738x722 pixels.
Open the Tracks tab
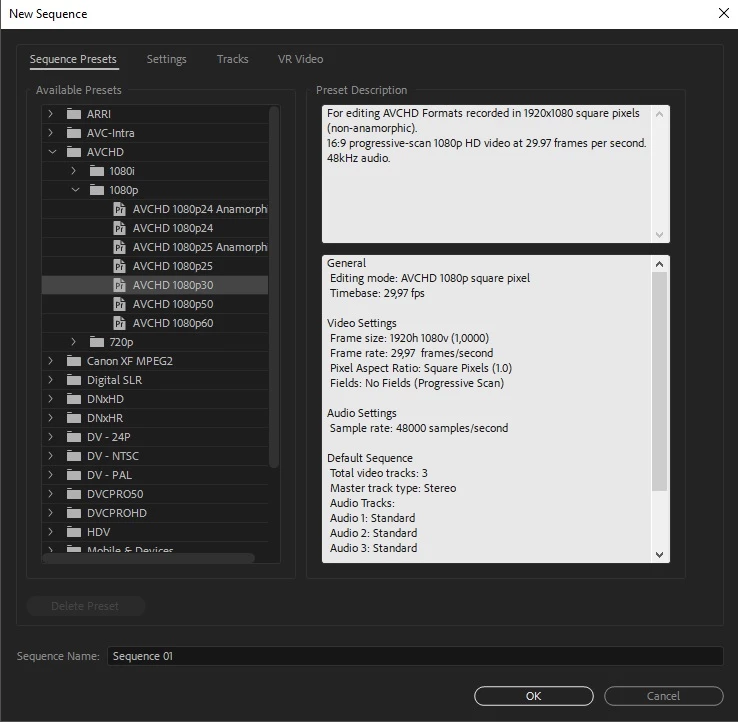tap(233, 59)
